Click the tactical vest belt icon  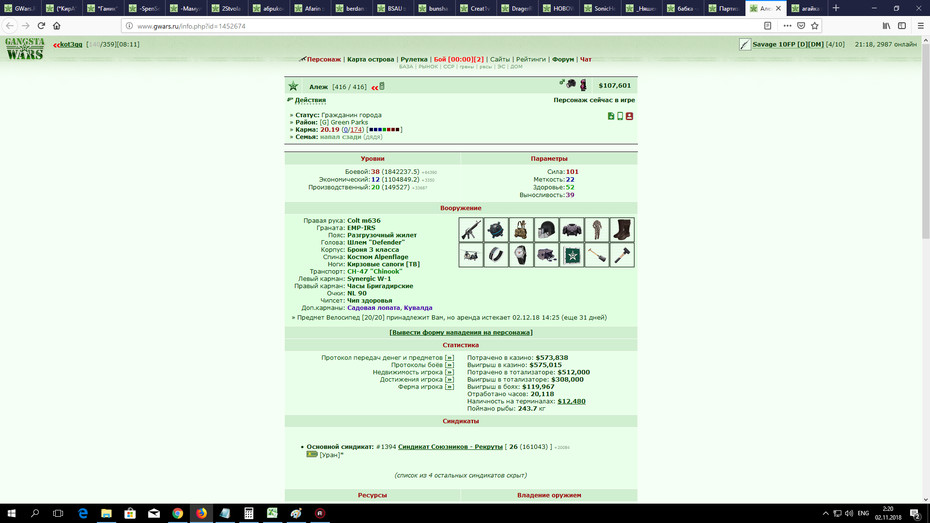click(x=521, y=229)
